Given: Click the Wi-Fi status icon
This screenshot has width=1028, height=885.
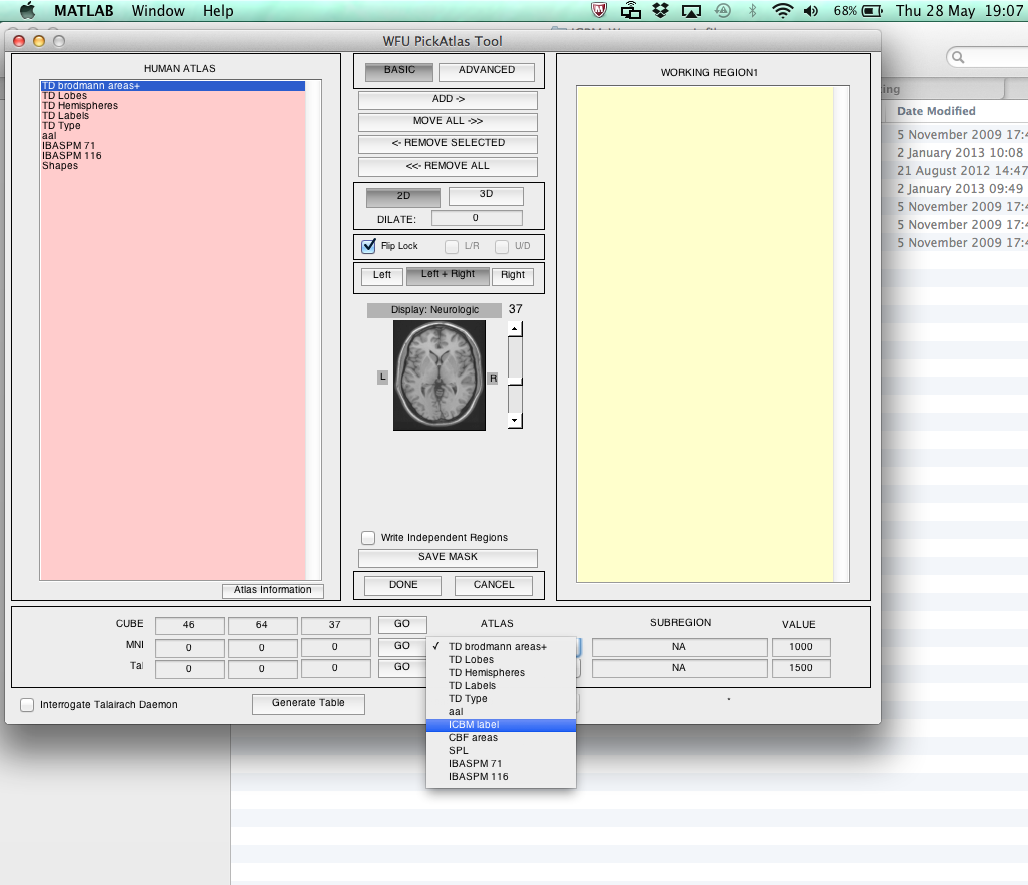Looking at the screenshot, I should coord(783,11).
